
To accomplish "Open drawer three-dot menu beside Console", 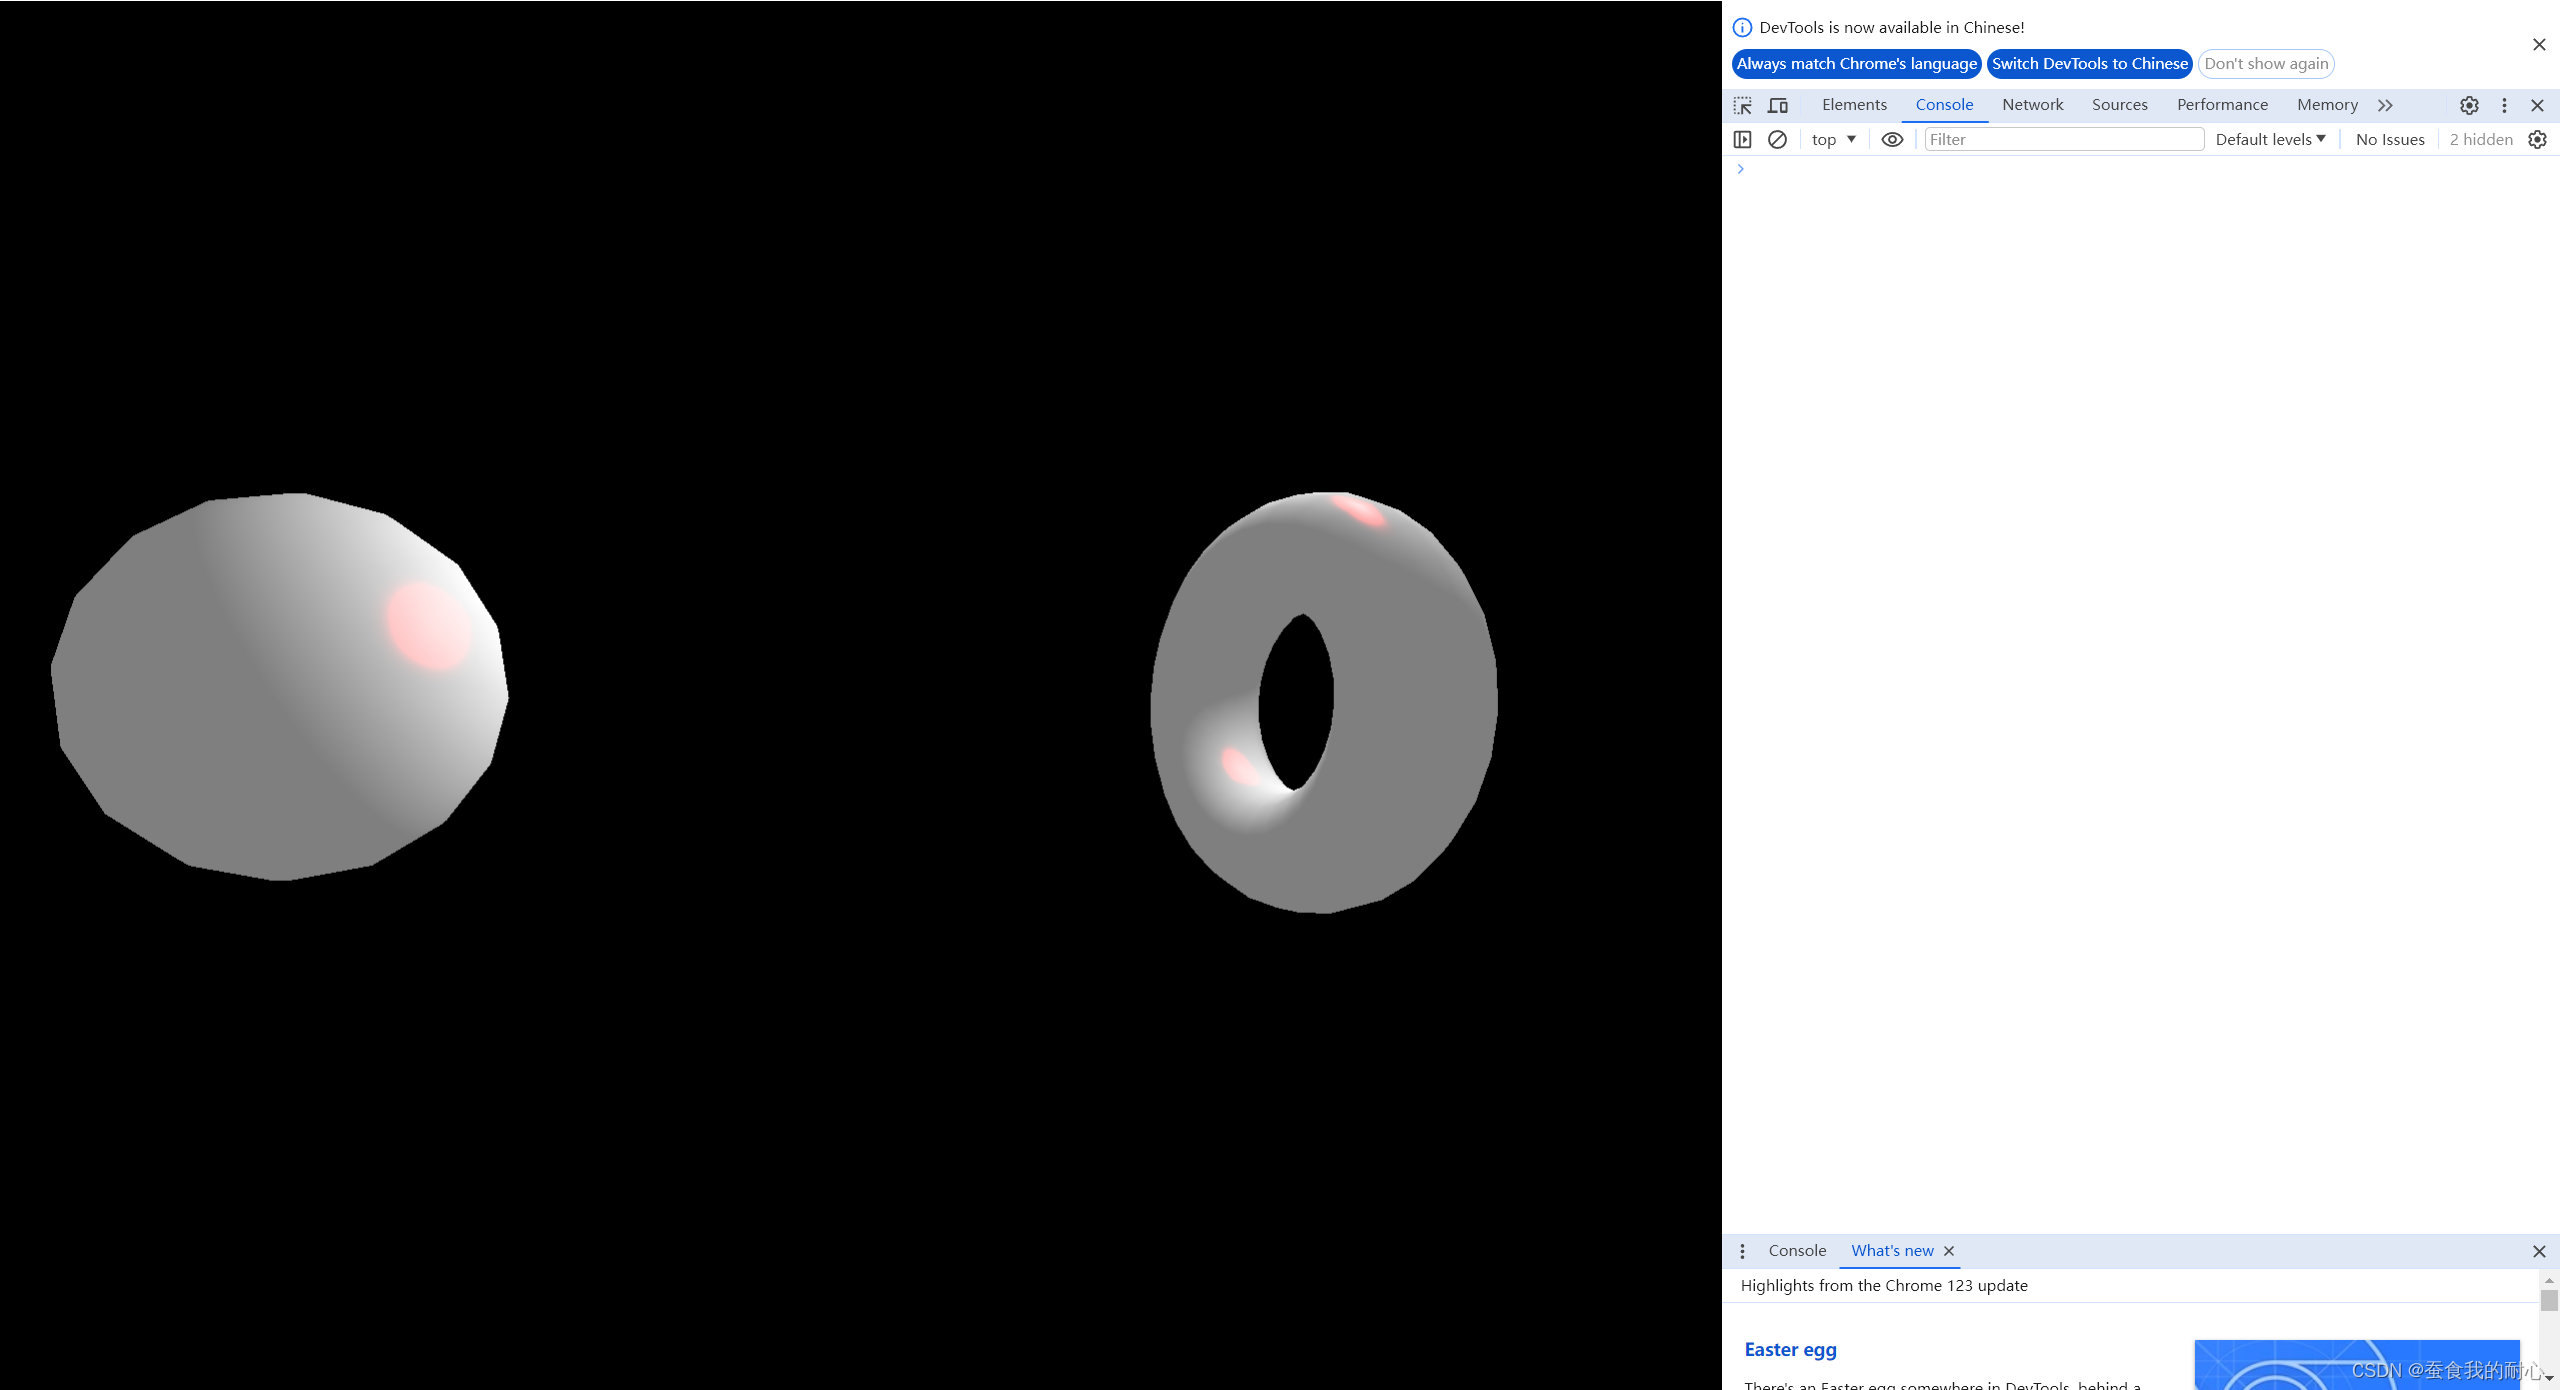I will coord(1742,1251).
